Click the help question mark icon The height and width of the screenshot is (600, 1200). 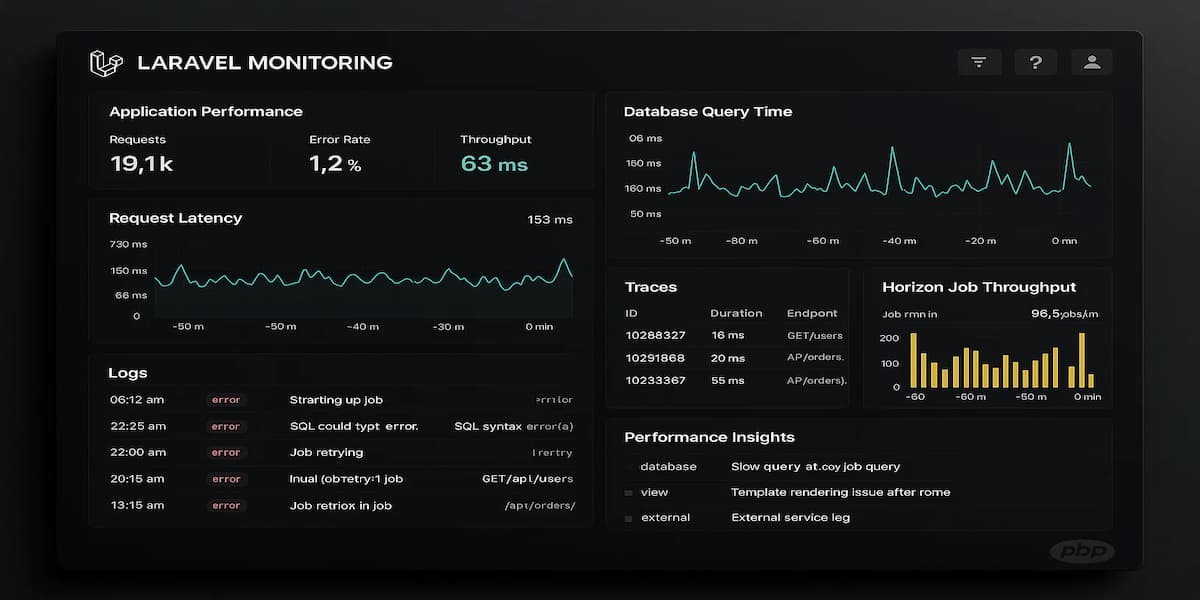pos(1035,61)
